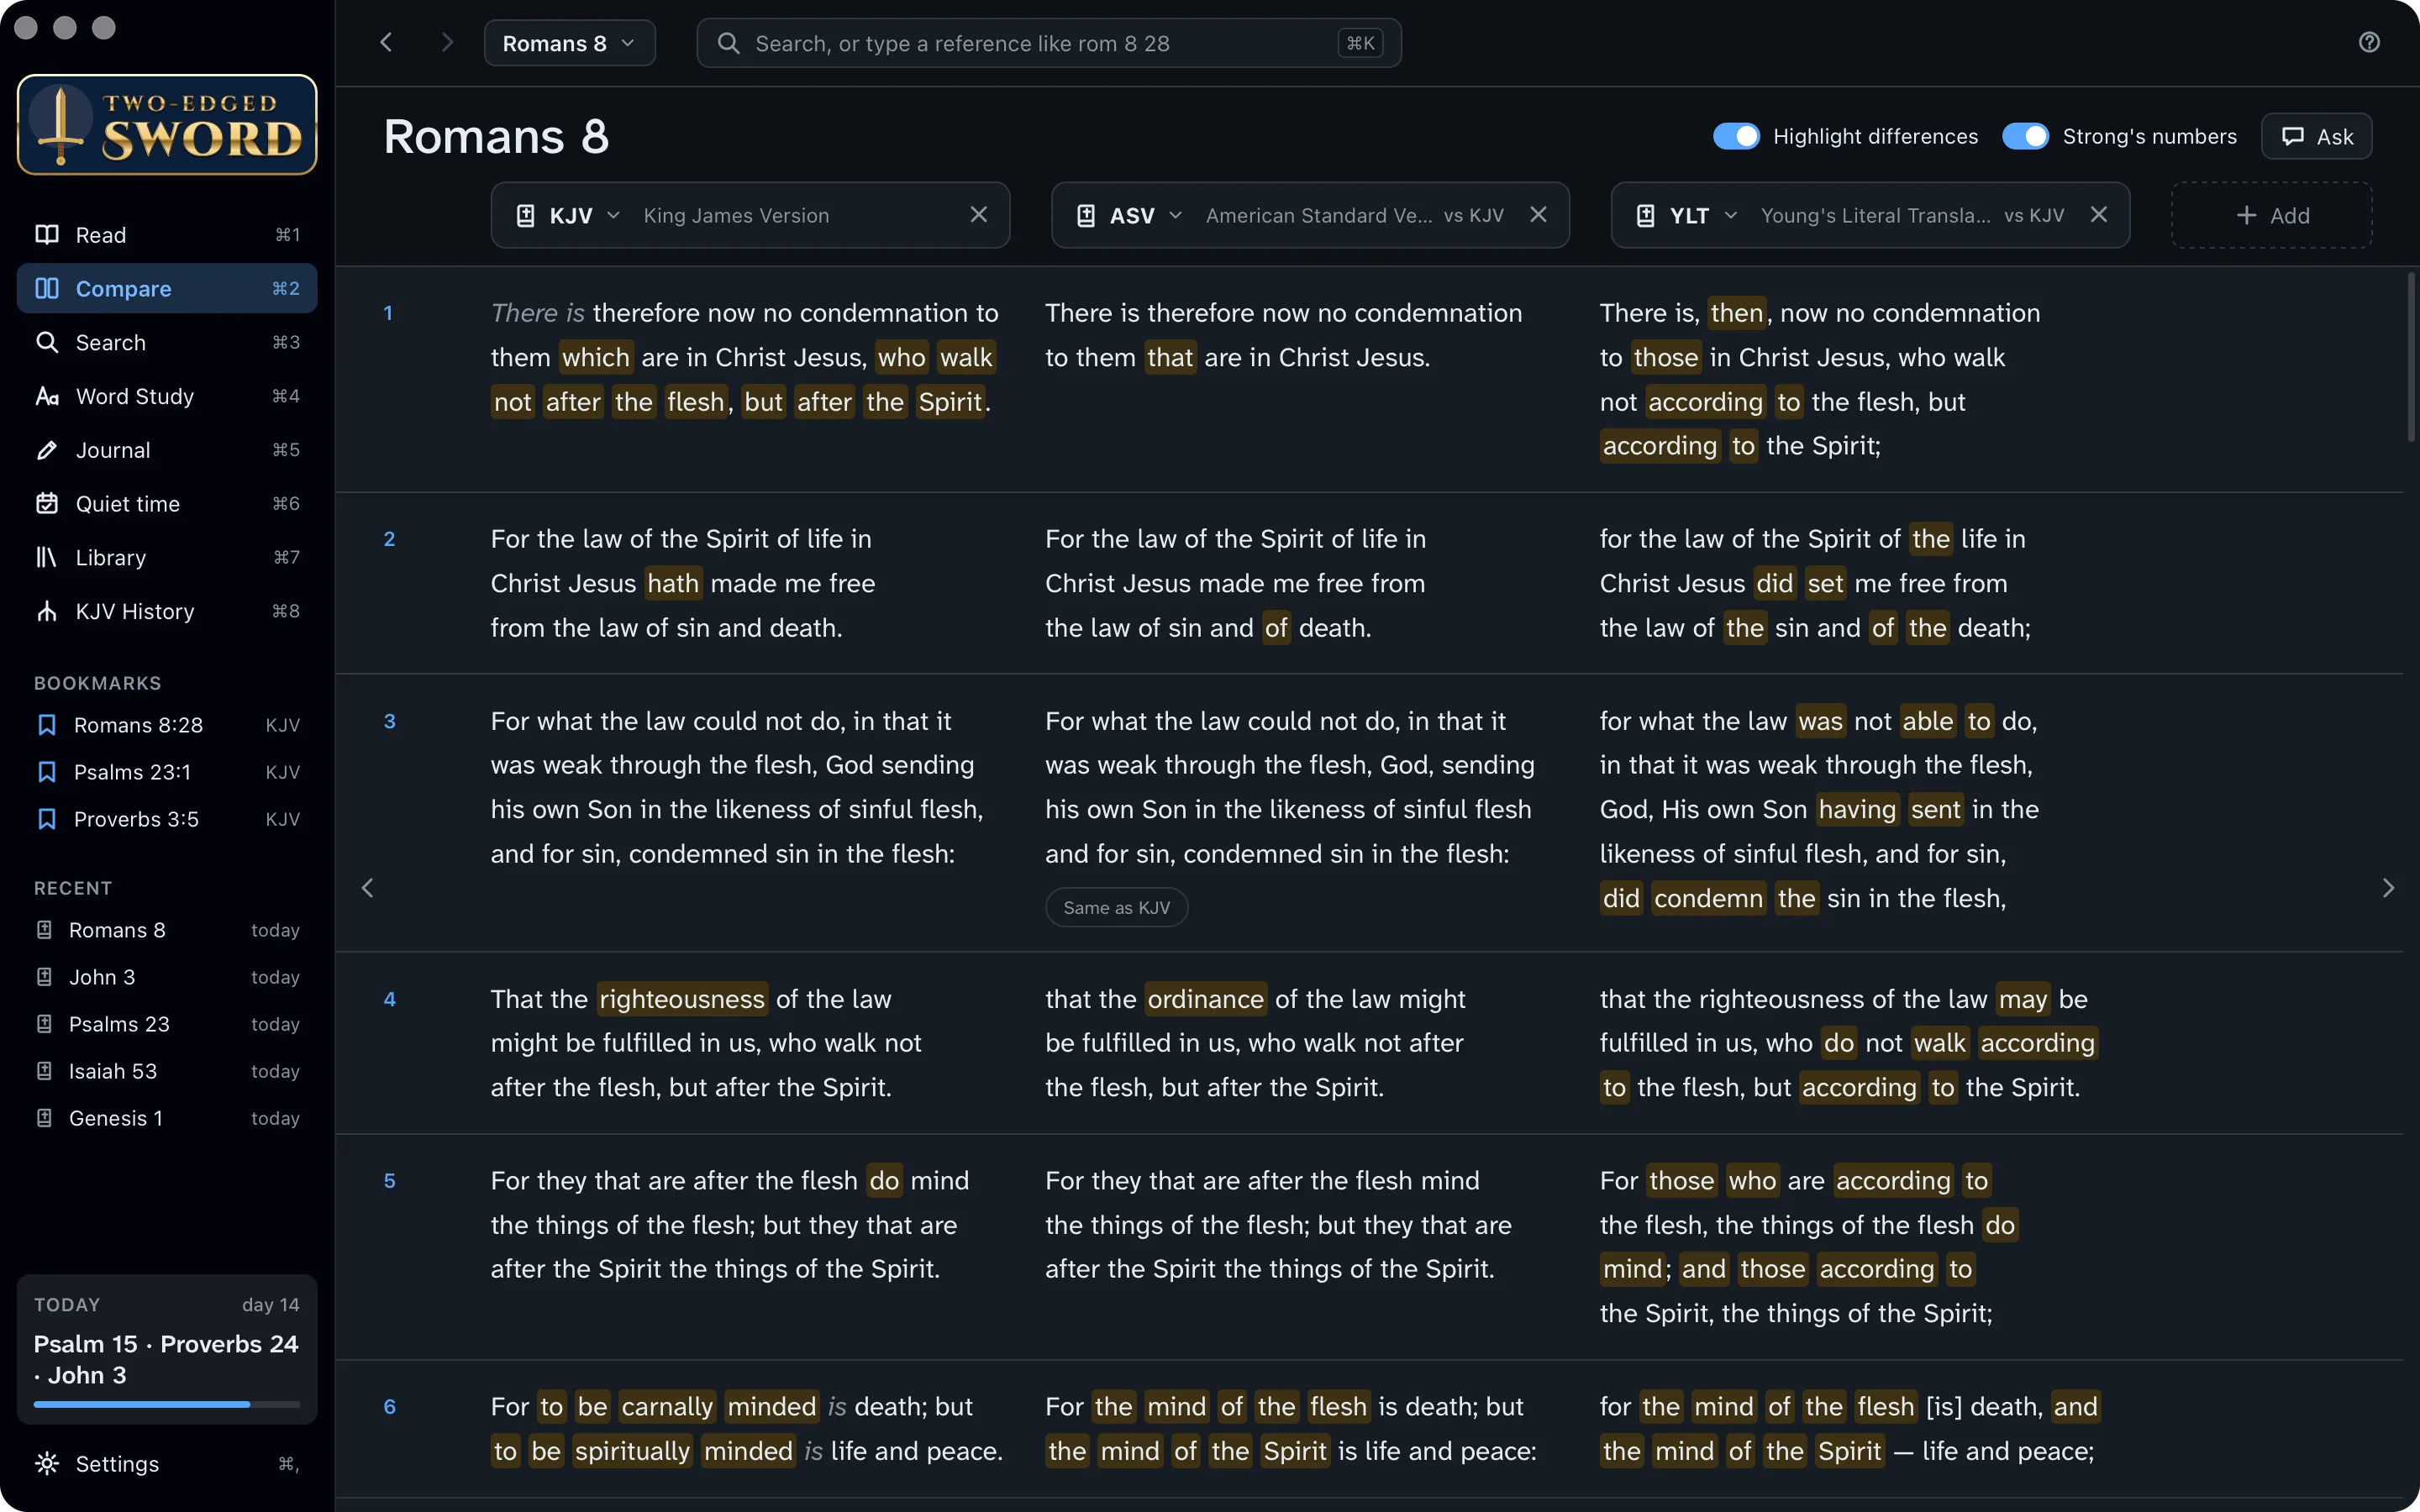Go to the previous chapter with the left chevron
Viewport: 2420px width, 1512px height.
[x=368, y=888]
